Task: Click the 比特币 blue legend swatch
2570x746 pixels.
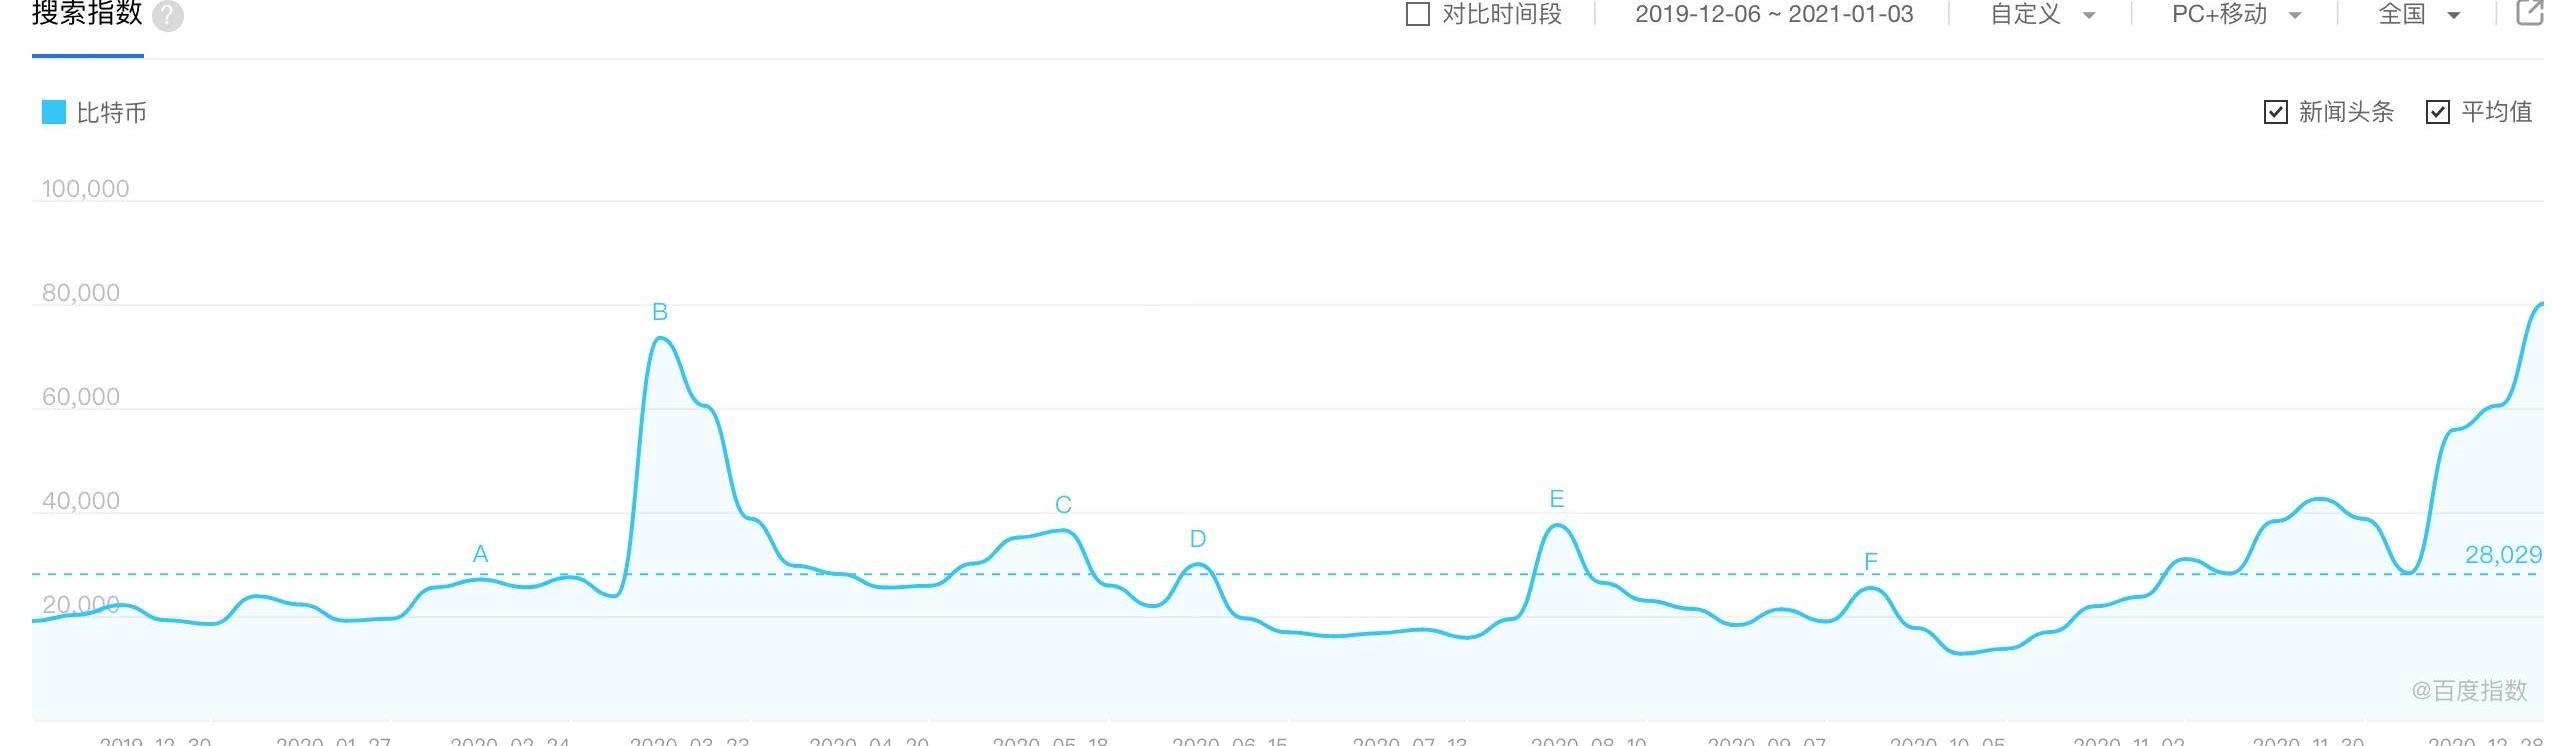Action: [53, 112]
